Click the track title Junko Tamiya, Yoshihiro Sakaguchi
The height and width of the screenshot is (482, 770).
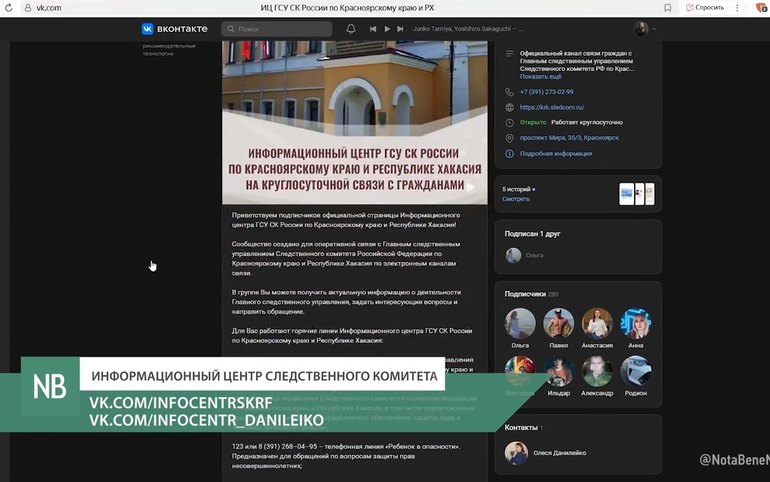click(468, 29)
